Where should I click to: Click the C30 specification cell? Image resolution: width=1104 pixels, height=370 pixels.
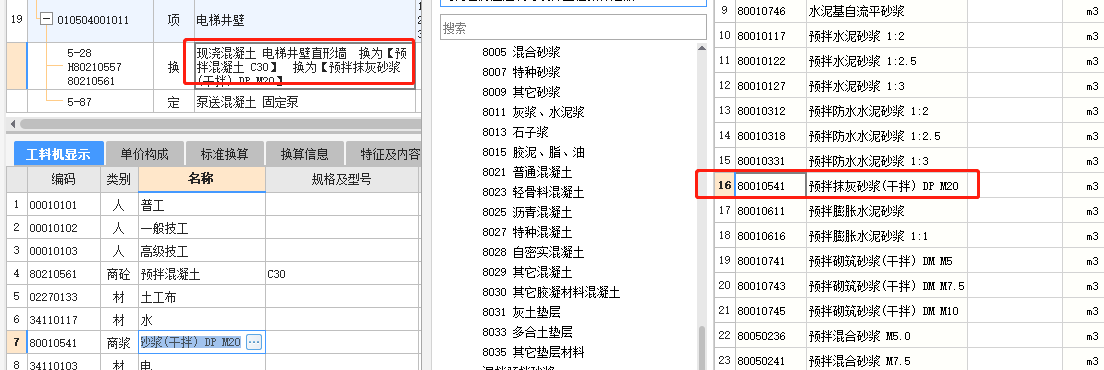pos(341,274)
